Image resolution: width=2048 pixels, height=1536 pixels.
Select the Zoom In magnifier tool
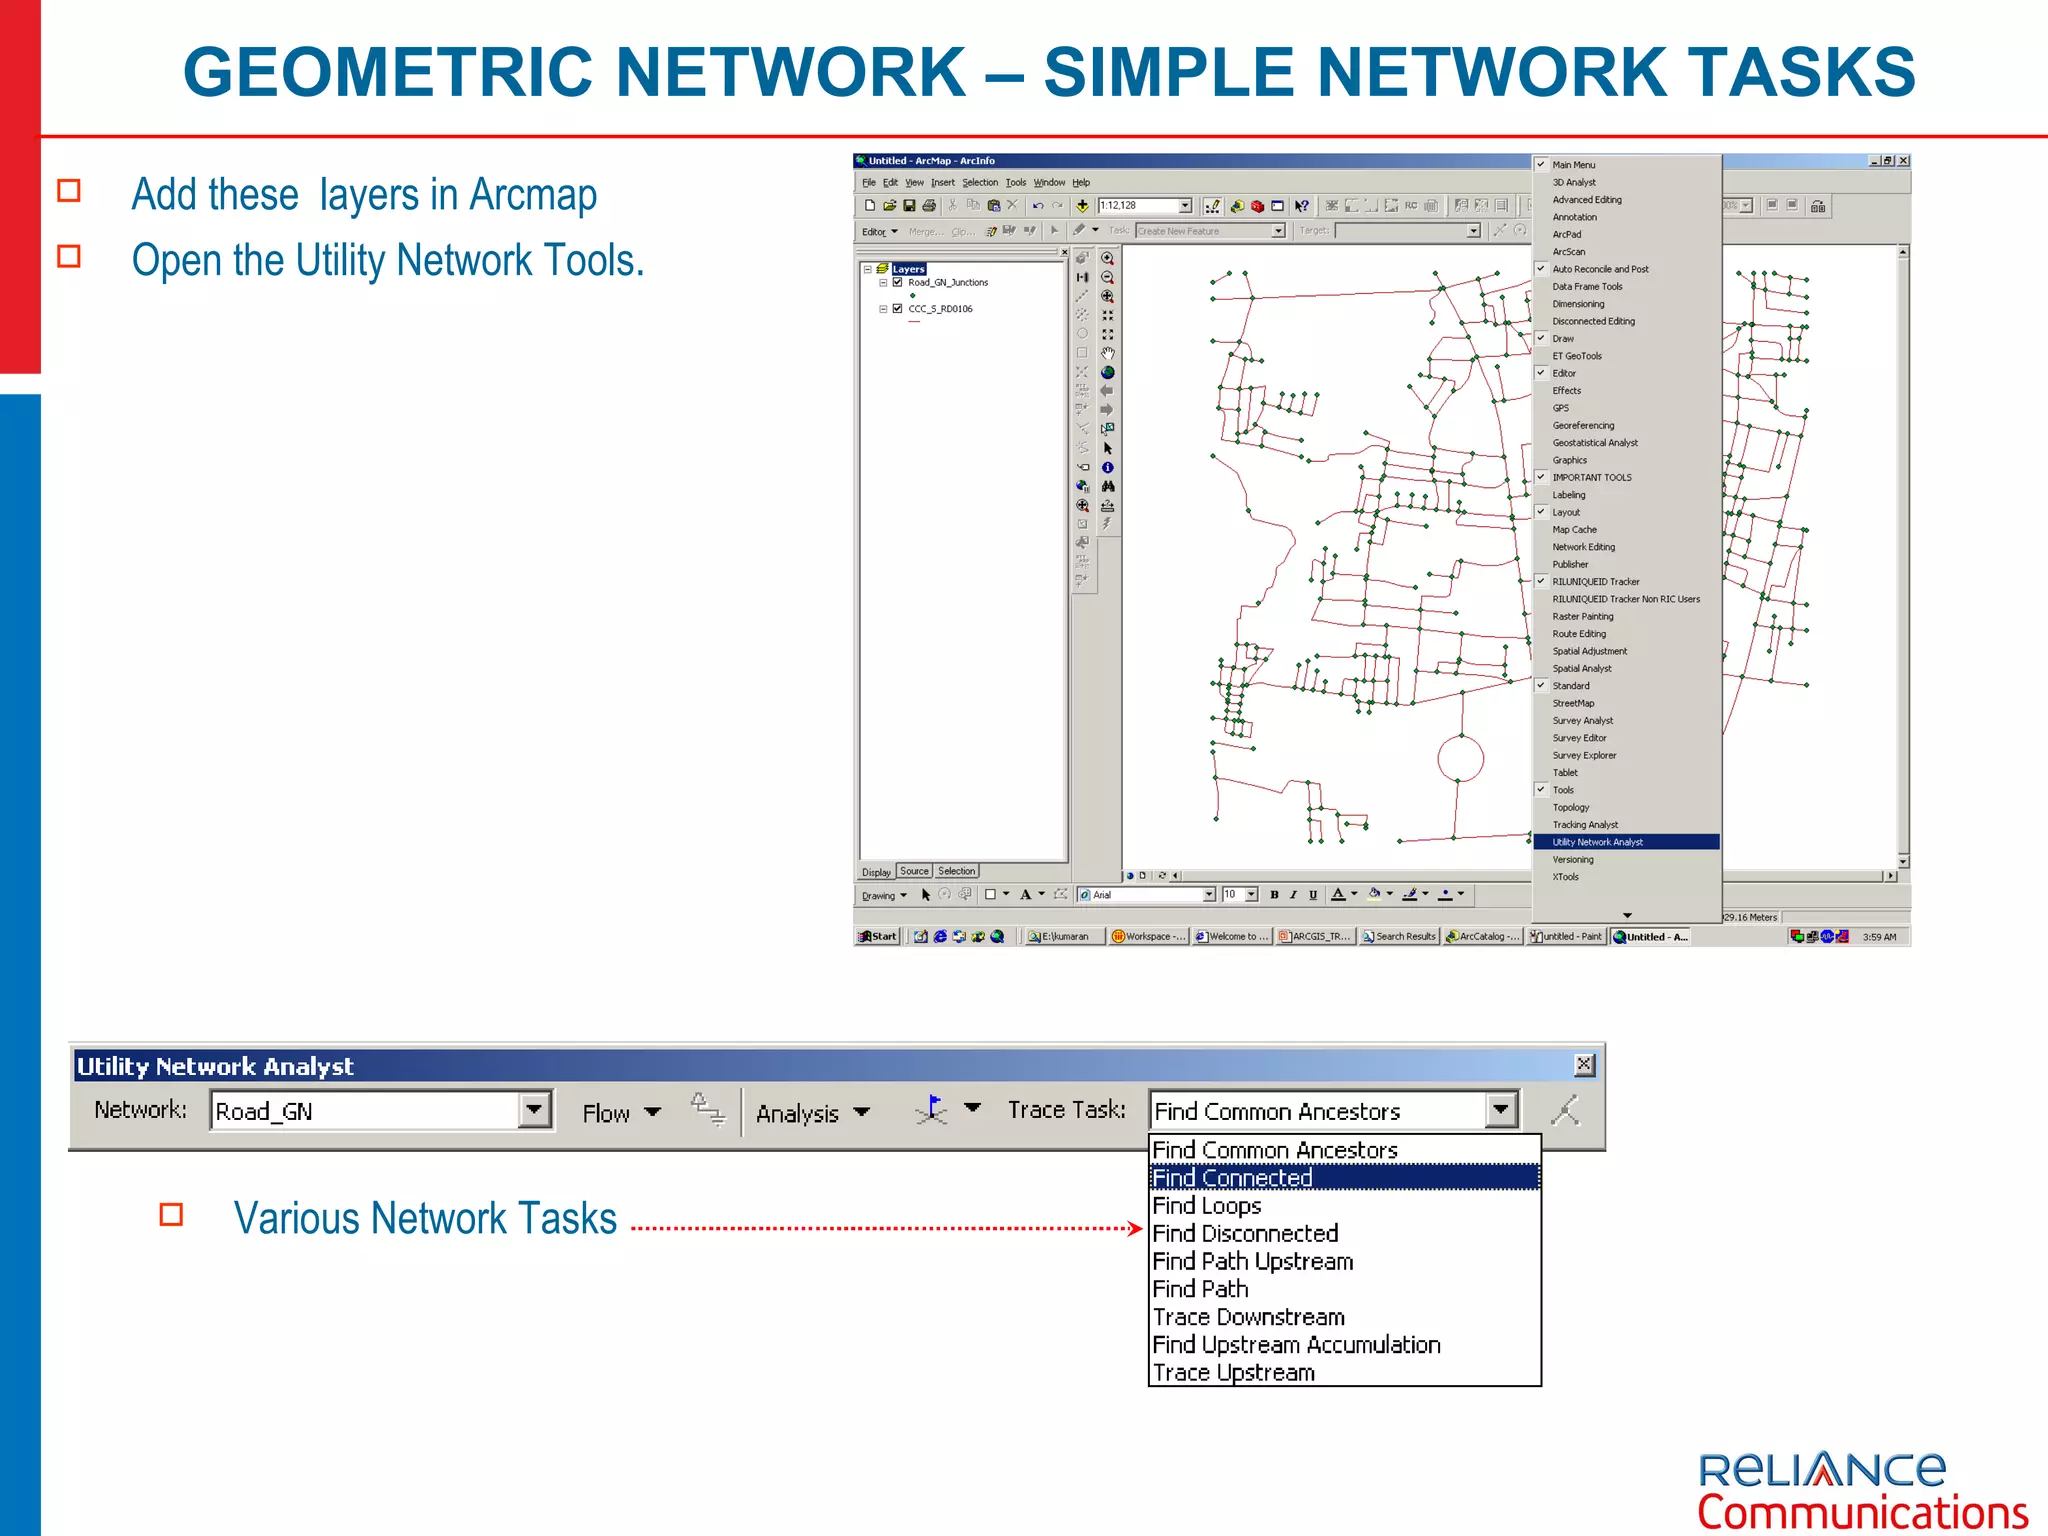coord(1107,258)
